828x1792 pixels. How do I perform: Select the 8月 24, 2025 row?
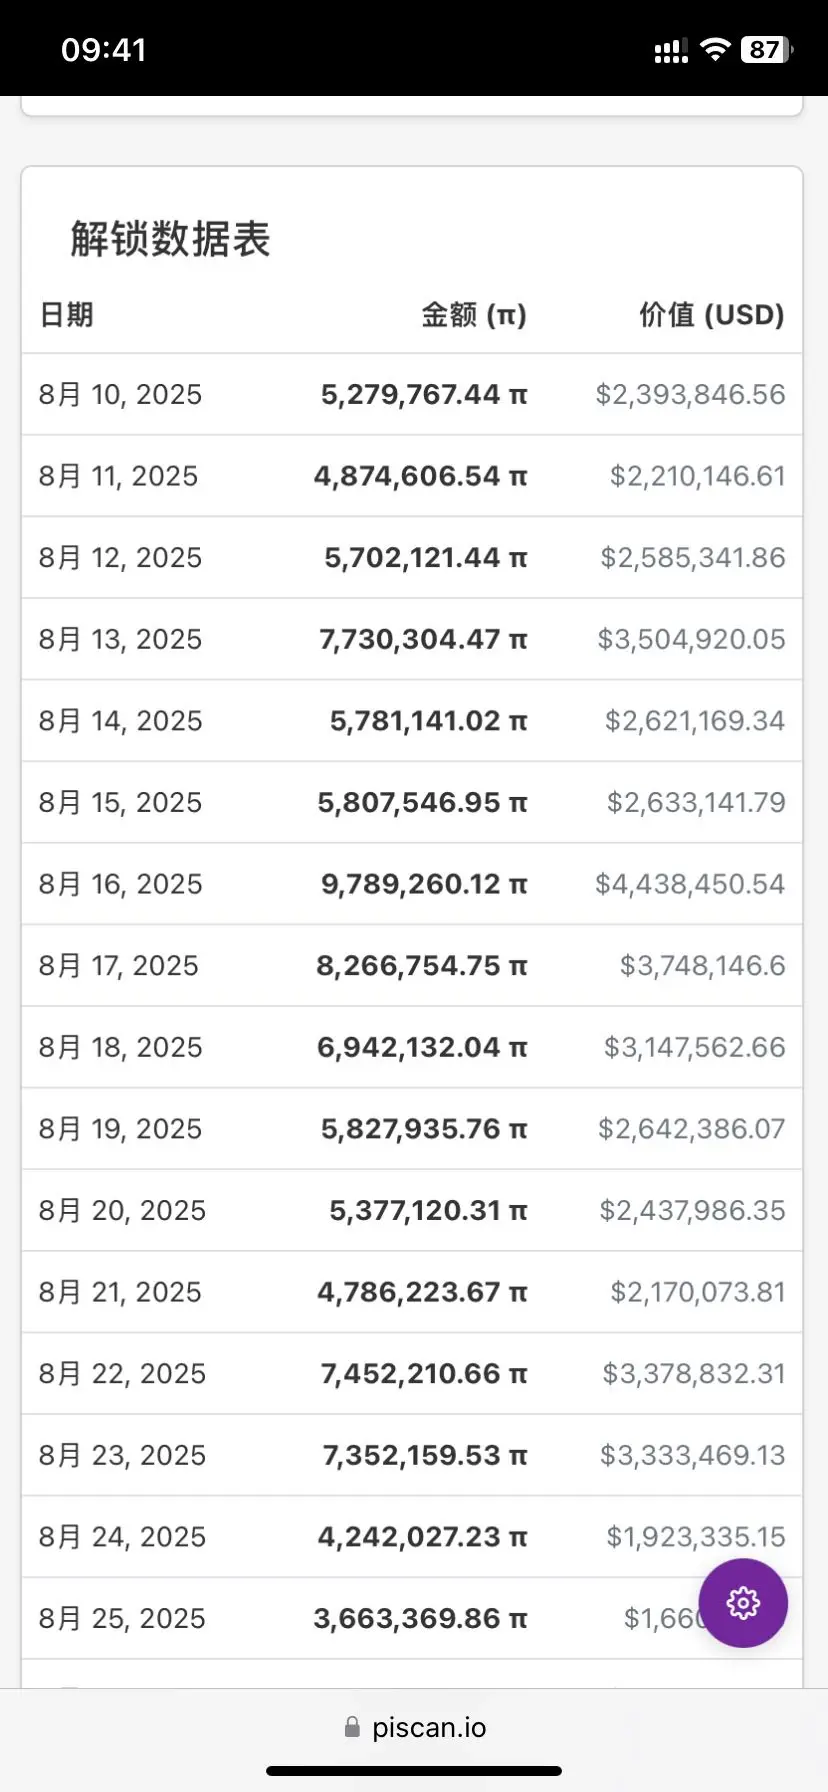click(412, 1537)
